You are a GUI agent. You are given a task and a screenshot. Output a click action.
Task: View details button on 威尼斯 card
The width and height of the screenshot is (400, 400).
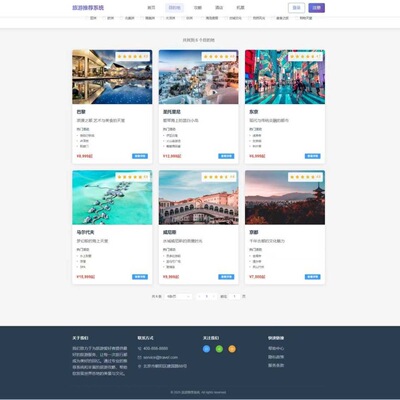pyautogui.click(x=226, y=277)
